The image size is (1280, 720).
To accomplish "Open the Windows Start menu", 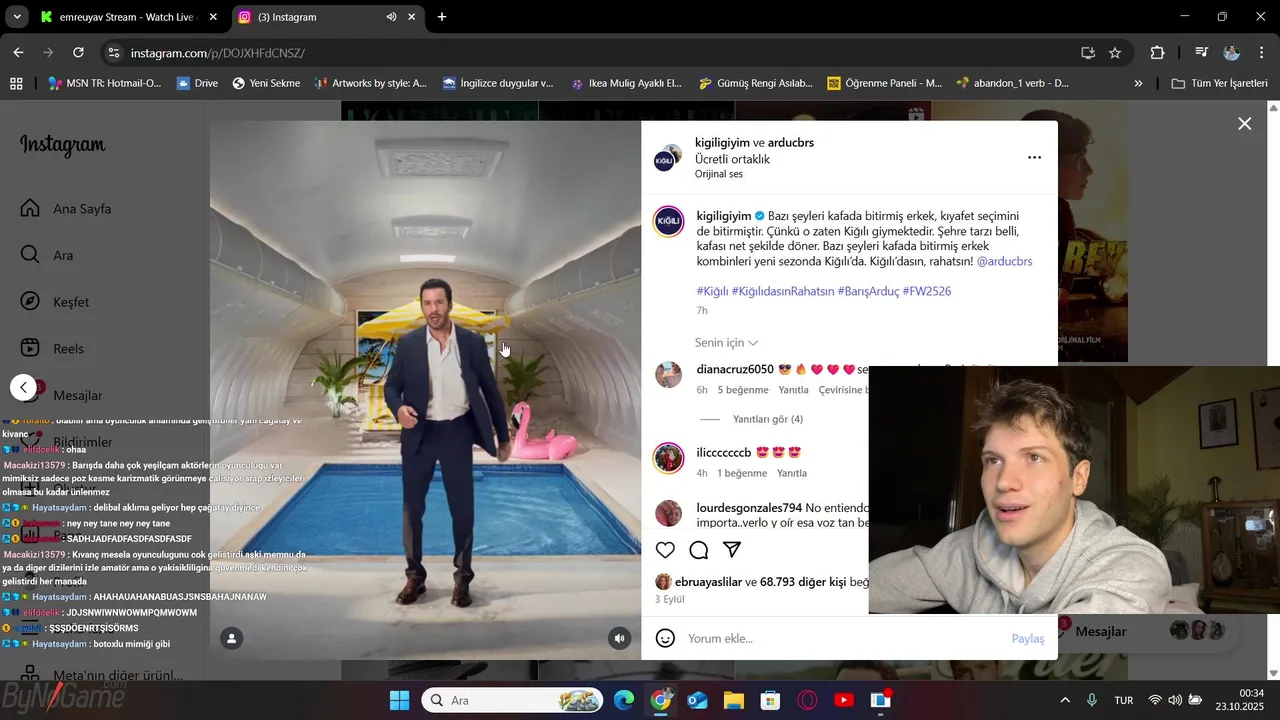I will 399,700.
